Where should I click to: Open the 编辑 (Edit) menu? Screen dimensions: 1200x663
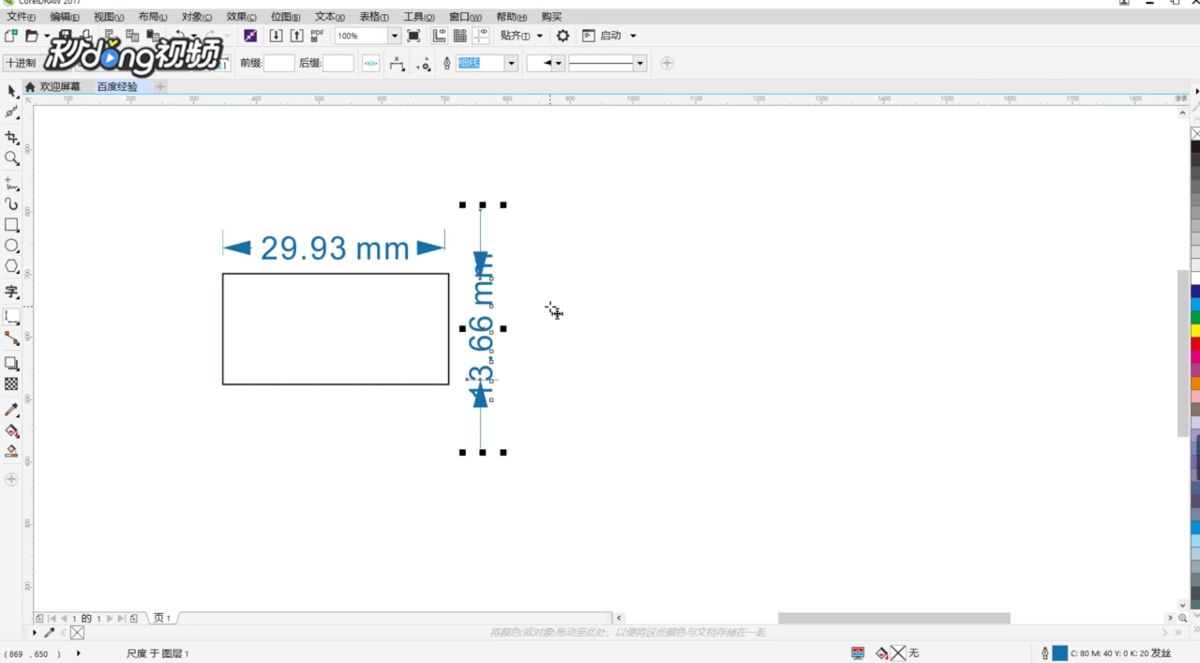click(64, 17)
